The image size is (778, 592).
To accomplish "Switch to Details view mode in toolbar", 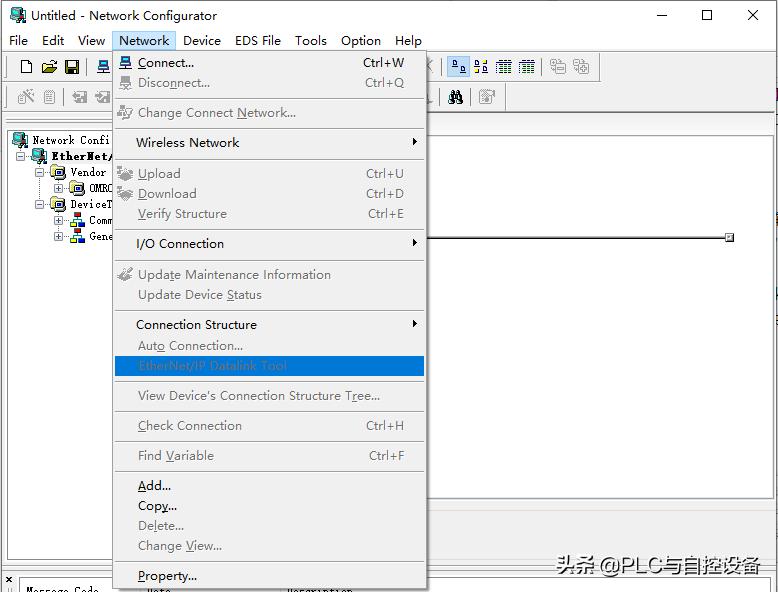I will coord(527,67).
